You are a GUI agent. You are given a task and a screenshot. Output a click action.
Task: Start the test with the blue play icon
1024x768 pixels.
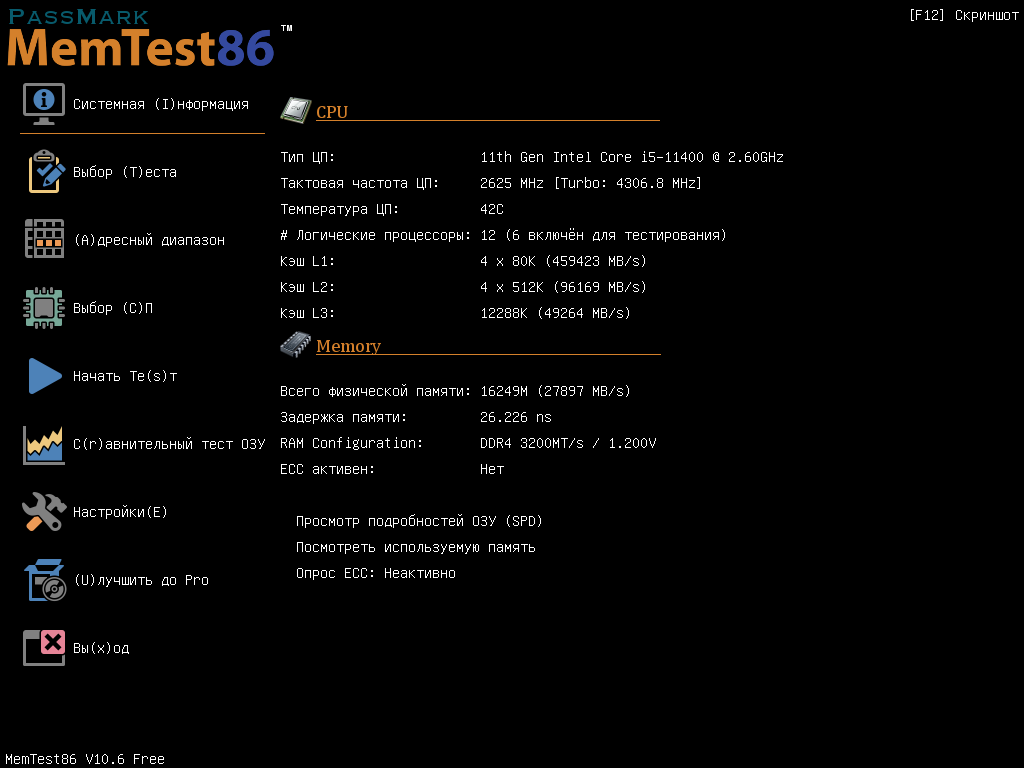(x=45, y=376)
